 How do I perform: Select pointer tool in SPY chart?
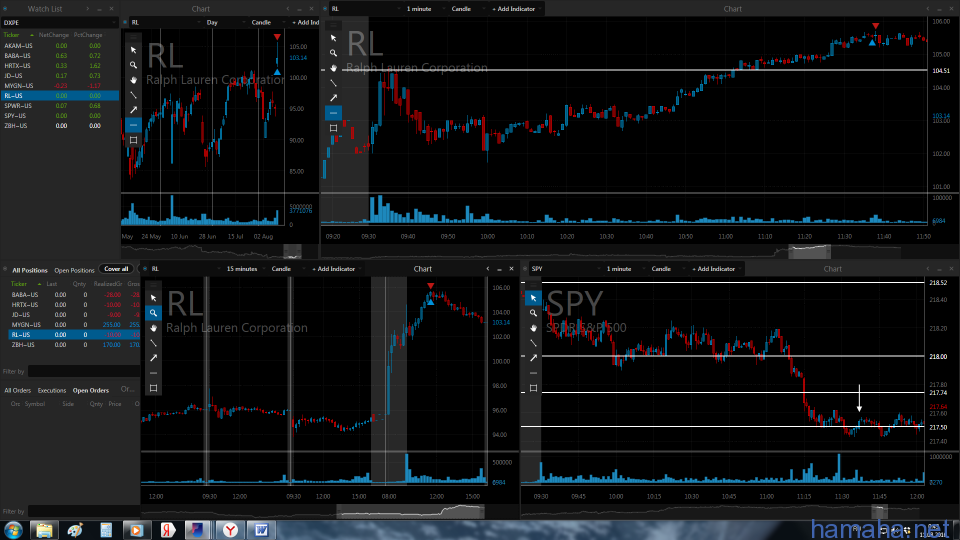pos(533,298)
